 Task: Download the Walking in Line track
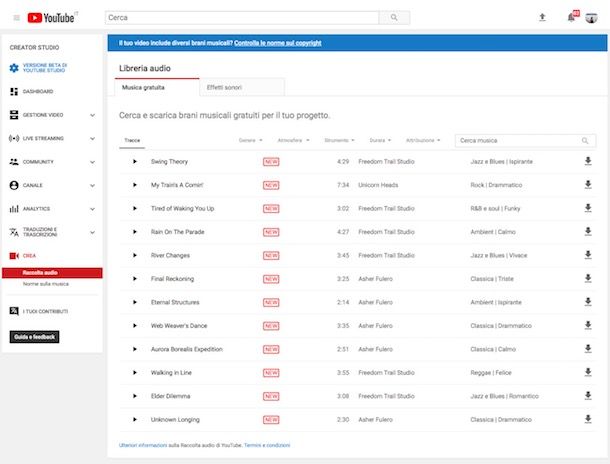[588, 372]
